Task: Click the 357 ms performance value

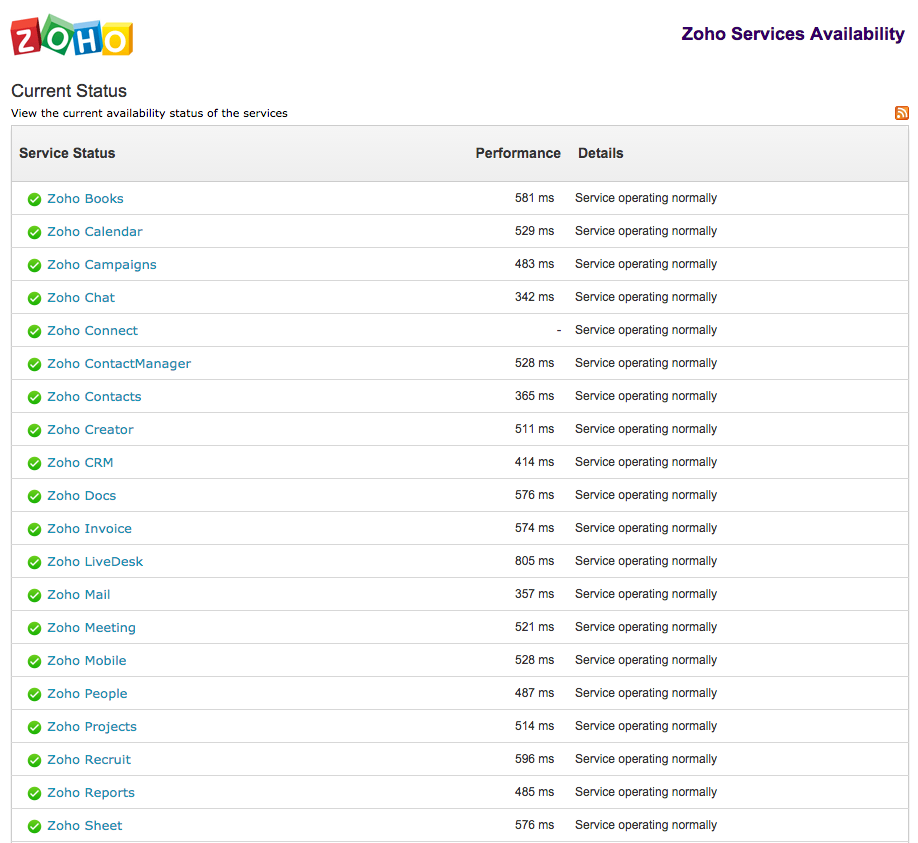Action: point(535,594)
